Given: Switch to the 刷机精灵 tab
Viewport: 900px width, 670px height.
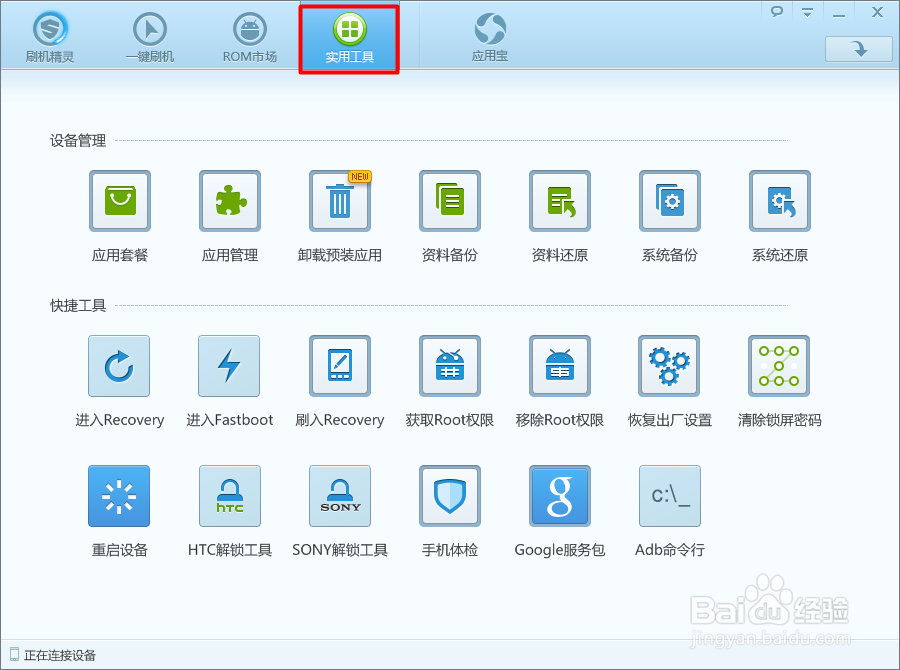Looking at the screenshot, I should (50, 37).
